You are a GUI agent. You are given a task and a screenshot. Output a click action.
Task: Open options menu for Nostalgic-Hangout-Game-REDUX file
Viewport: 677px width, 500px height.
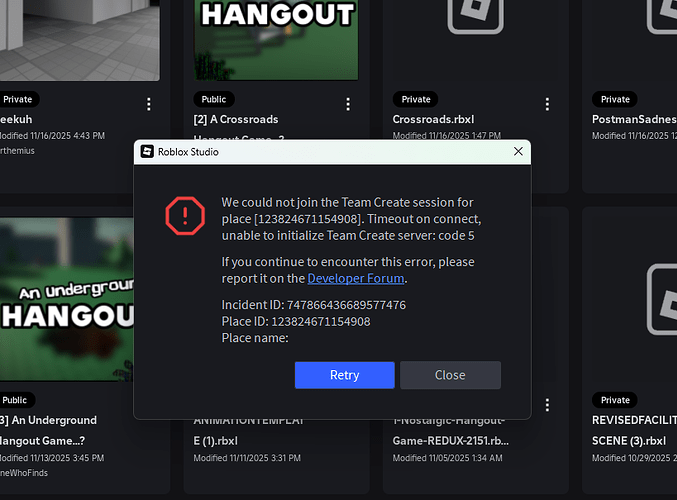[x=547, y=405]
